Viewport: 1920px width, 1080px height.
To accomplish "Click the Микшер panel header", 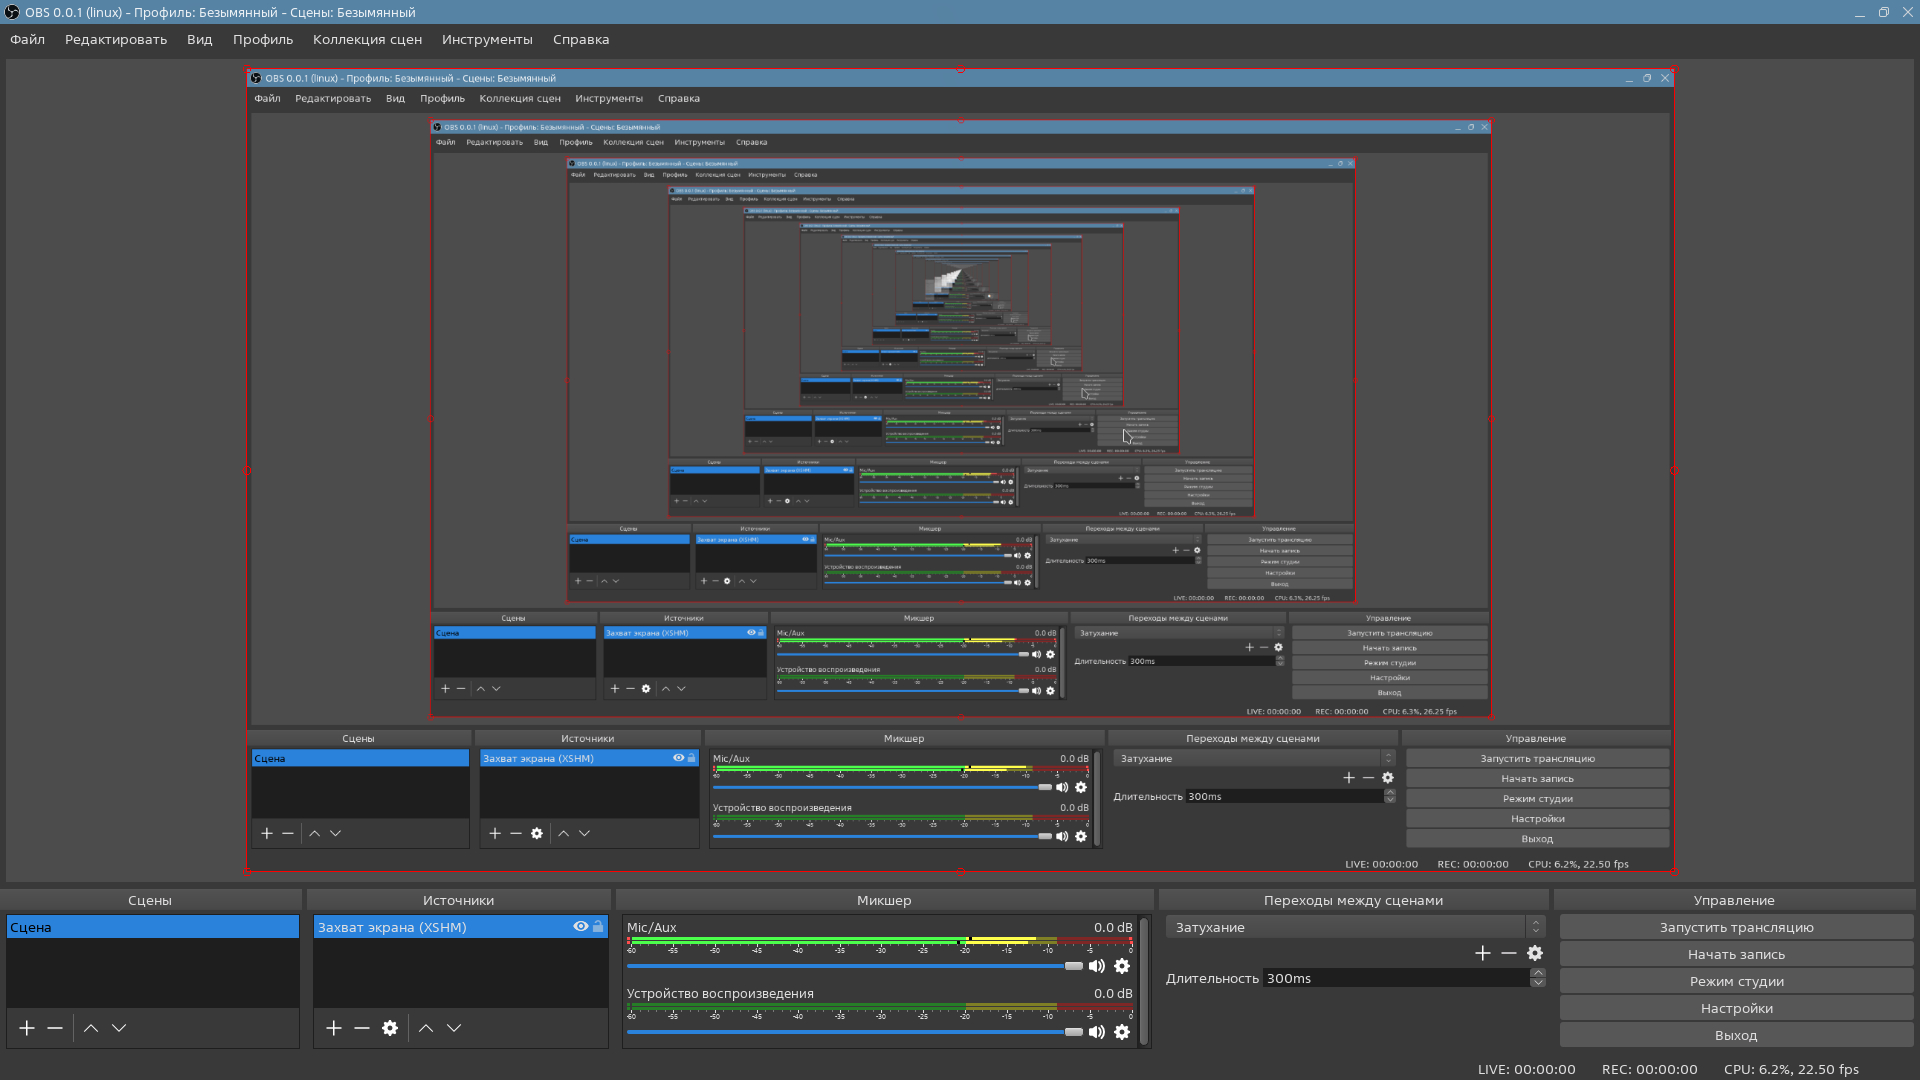I will click(x=884, y=900).
